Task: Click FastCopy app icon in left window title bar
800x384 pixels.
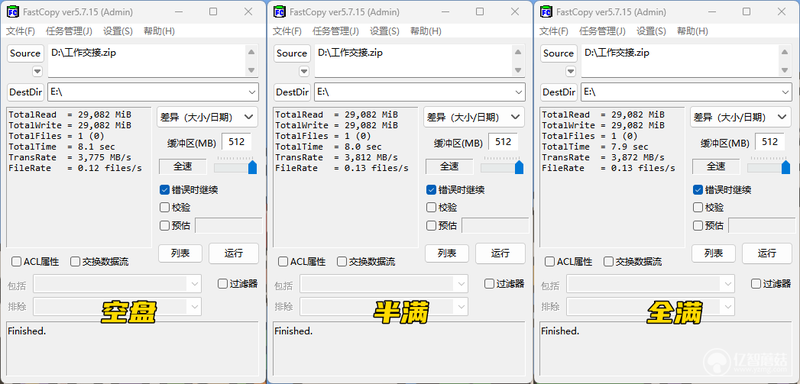Action: (13, 11)
